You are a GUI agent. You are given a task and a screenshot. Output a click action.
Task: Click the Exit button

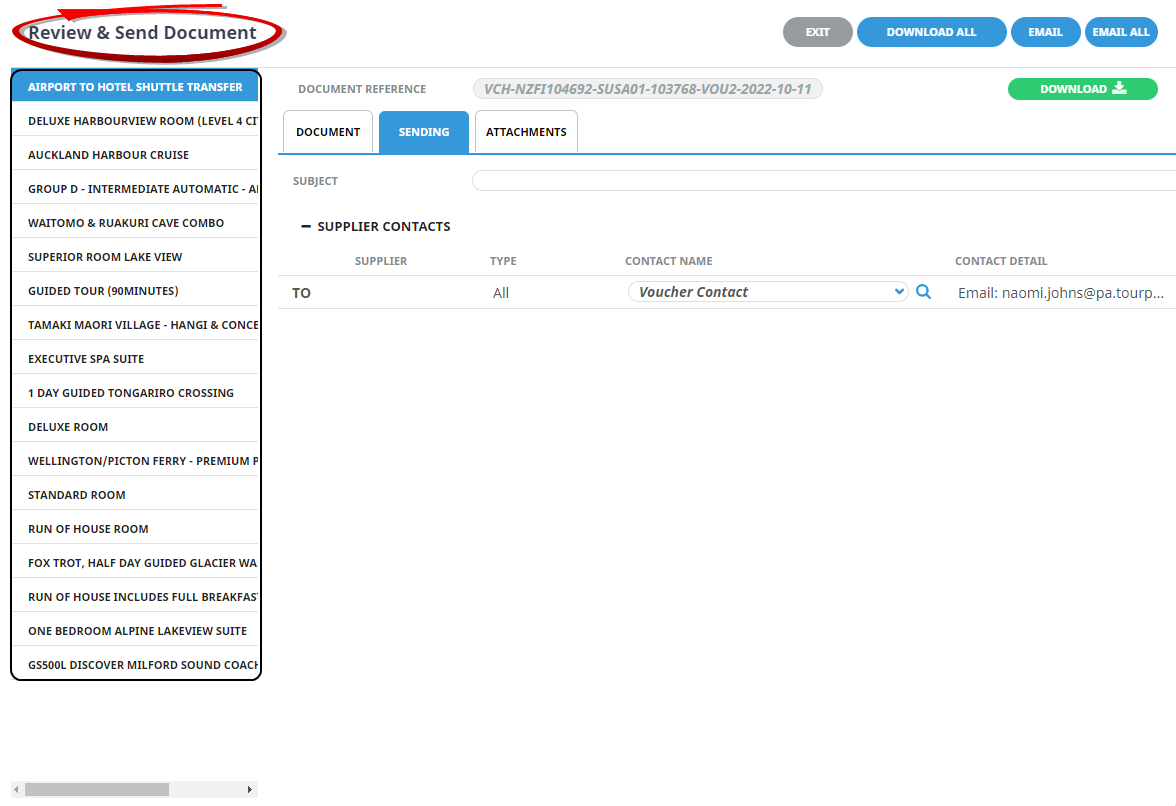coord(818,32)
